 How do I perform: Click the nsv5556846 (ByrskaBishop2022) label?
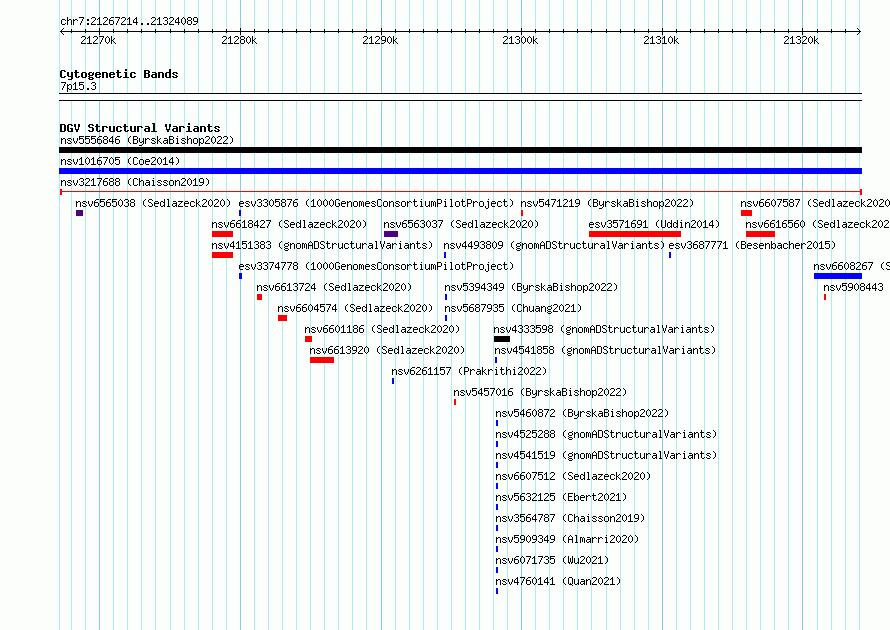coord(147,140)
